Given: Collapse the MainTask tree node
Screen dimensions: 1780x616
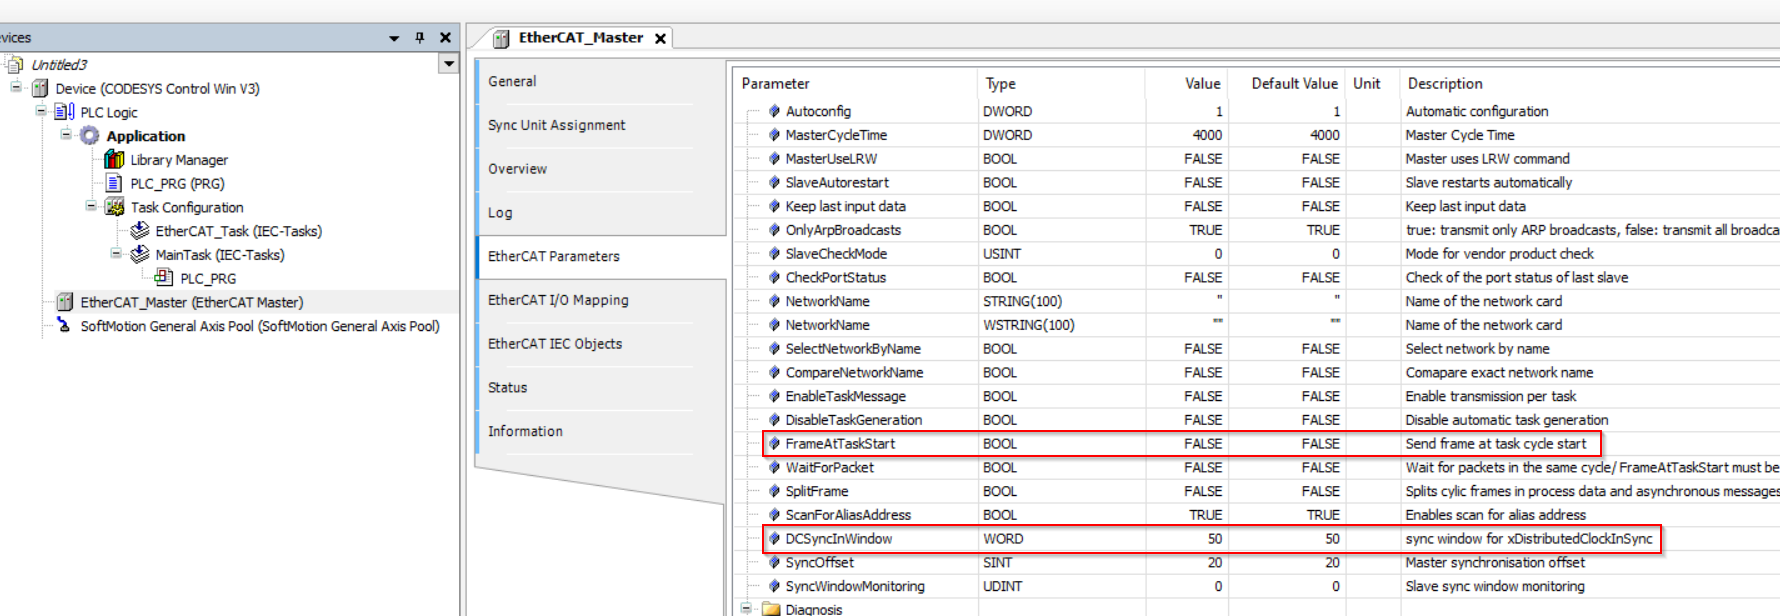Looking at the screenshot, I should coord(116,254).
